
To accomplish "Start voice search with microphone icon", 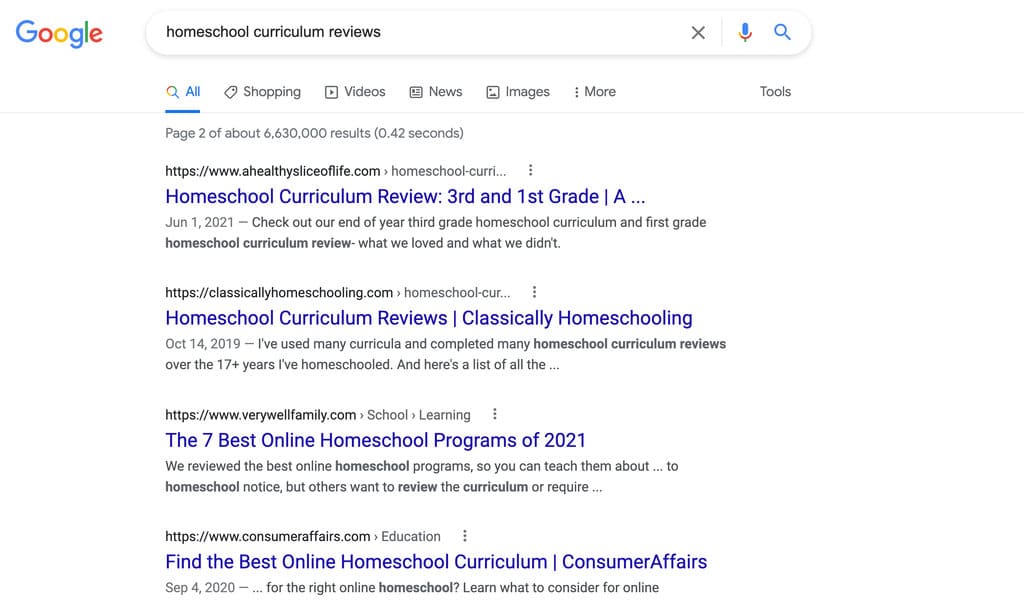I will point(745,33).
